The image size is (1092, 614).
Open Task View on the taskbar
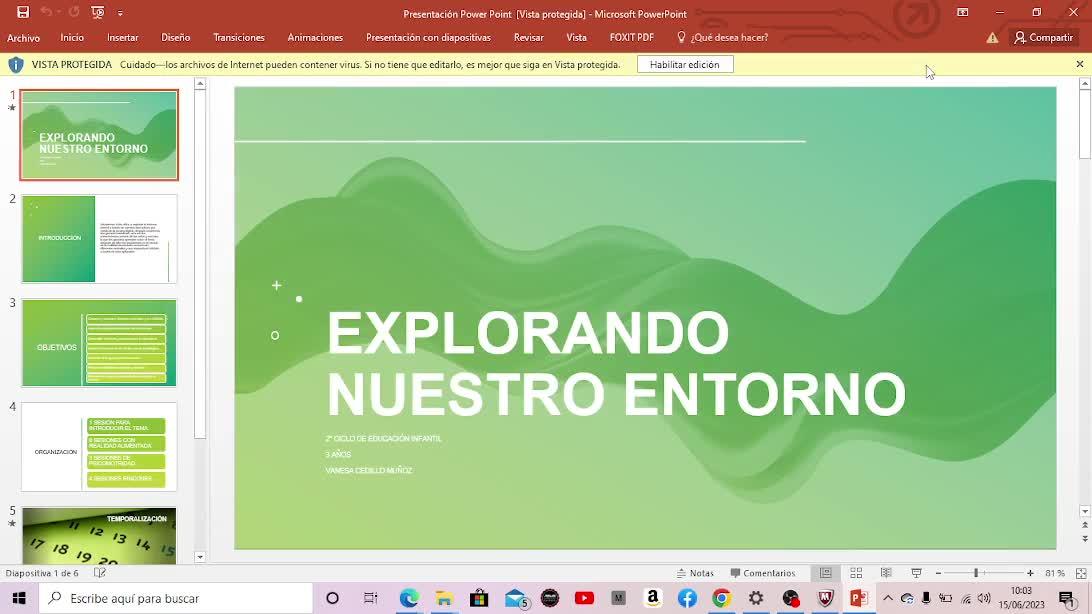[x=370, y=598]
